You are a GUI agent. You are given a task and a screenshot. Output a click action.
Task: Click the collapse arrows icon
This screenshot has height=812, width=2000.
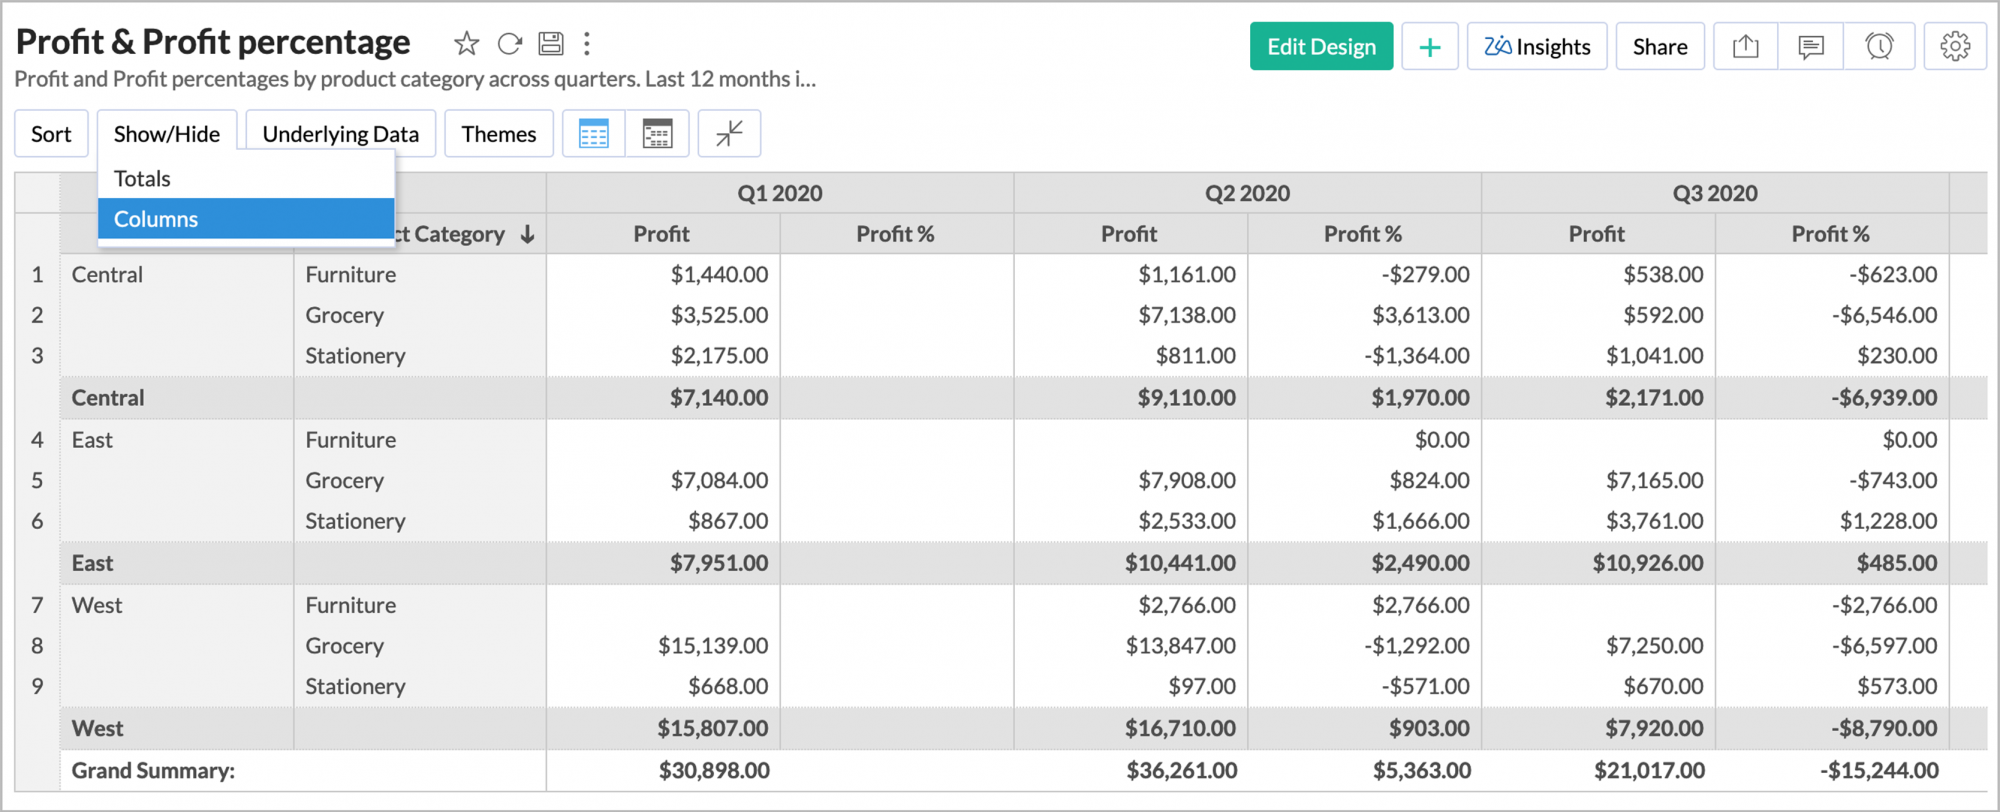(729, 134)
